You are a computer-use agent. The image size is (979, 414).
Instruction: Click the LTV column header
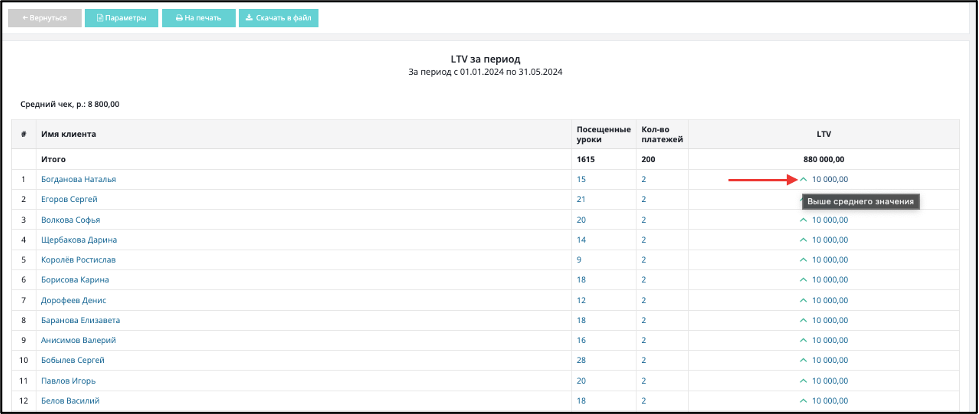click(x=826, y=134)
